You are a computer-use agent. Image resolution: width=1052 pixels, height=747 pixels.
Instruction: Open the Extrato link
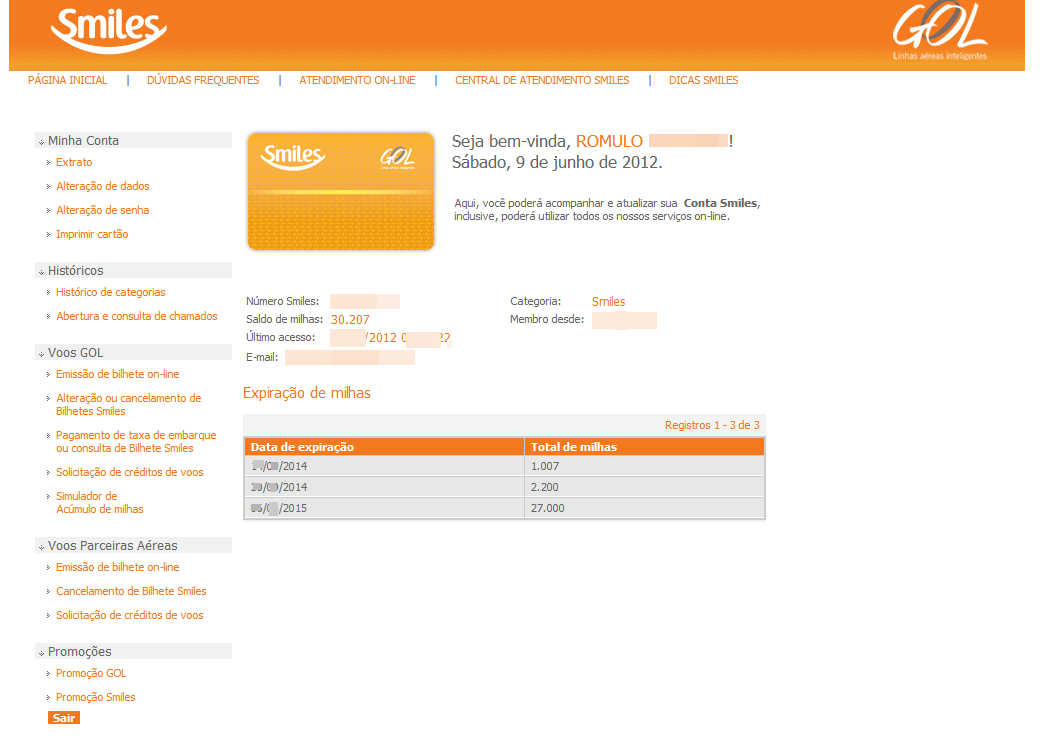tap(74, 162)
